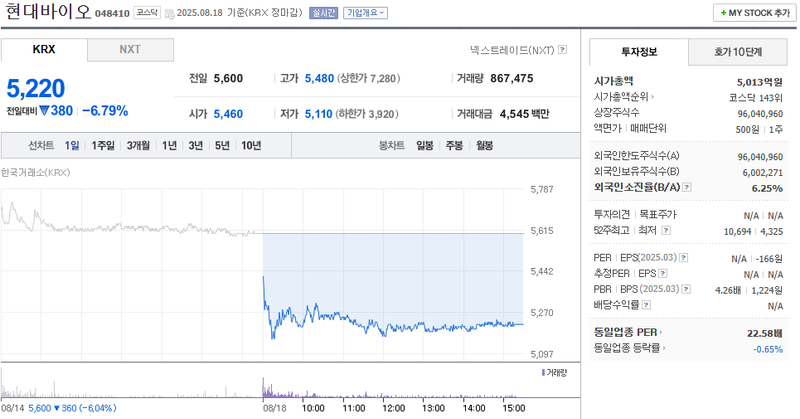800x419 pixels.
Task: Click the 코스닥 market badge
Action: coord(147,13)
